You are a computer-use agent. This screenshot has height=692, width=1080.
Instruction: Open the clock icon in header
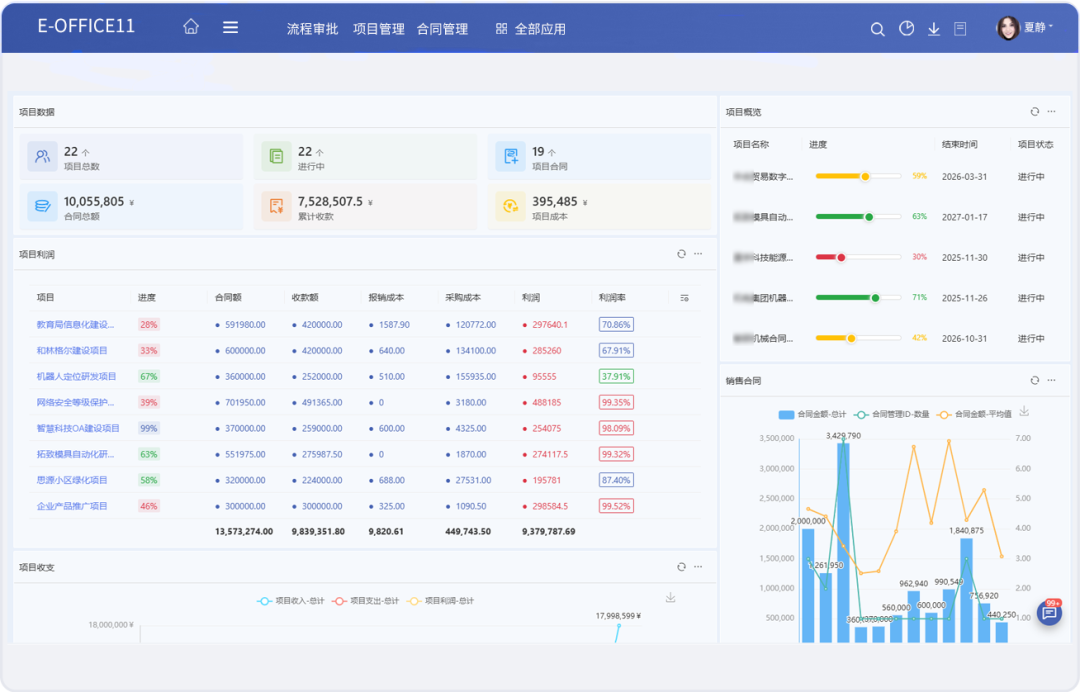click(906, 29)
